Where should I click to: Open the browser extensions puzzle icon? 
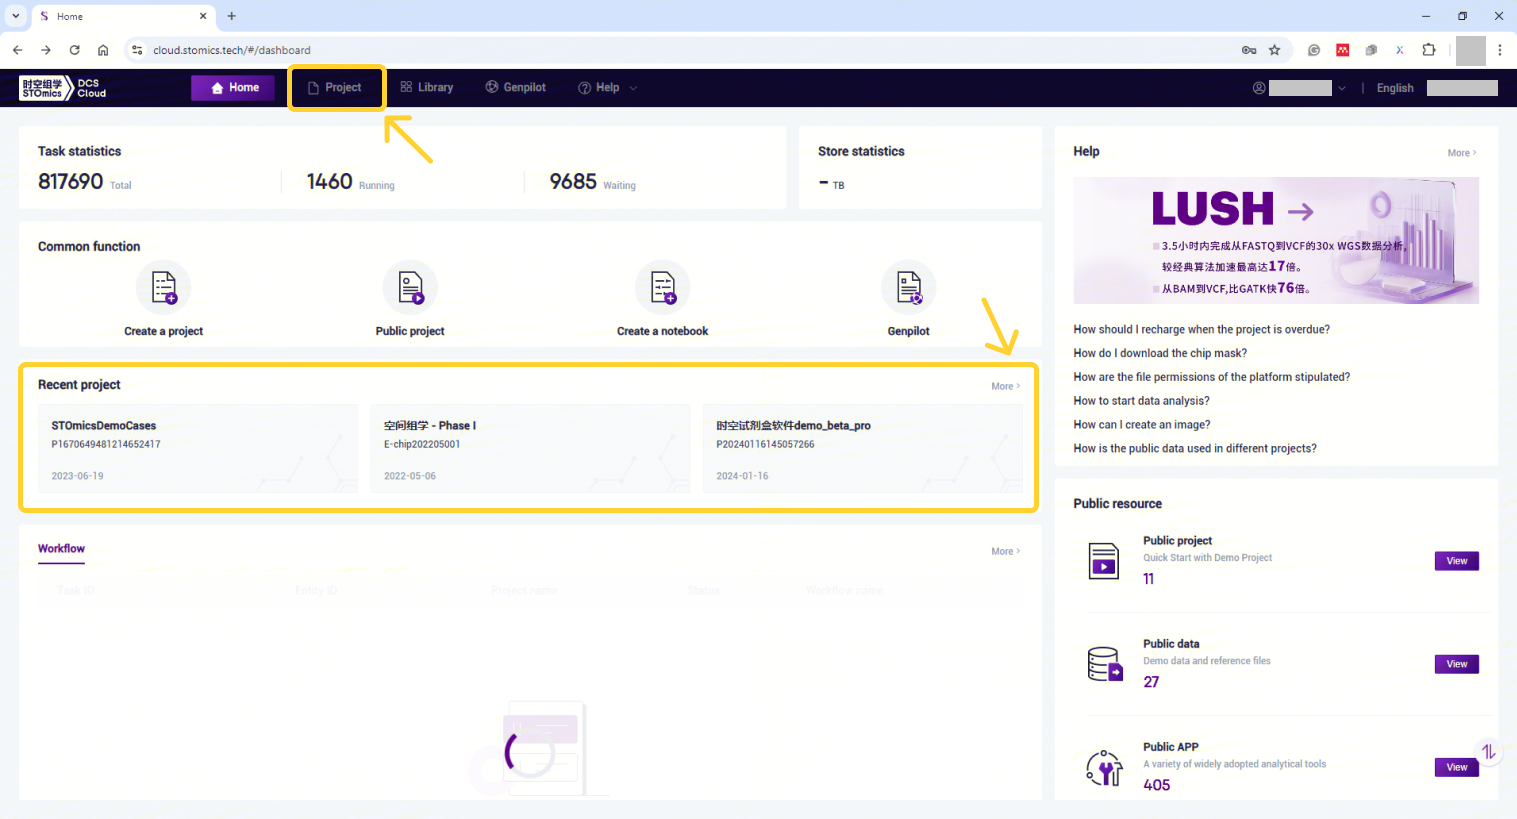1429,50
